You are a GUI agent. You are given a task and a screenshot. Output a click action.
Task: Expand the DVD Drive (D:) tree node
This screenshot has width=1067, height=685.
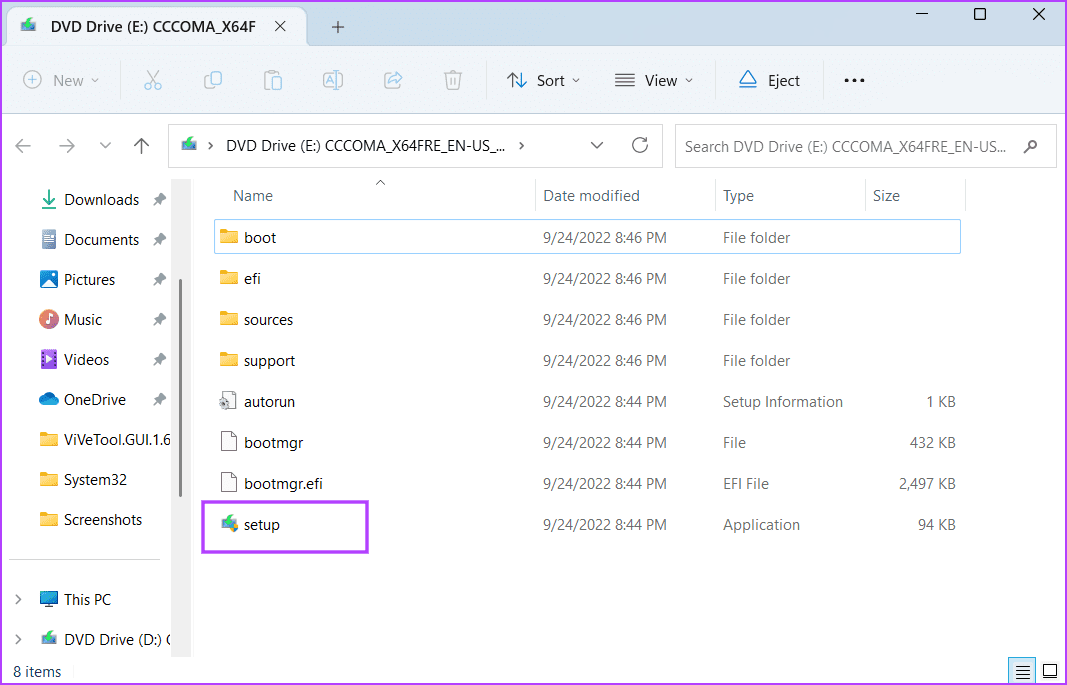(18, 639)
